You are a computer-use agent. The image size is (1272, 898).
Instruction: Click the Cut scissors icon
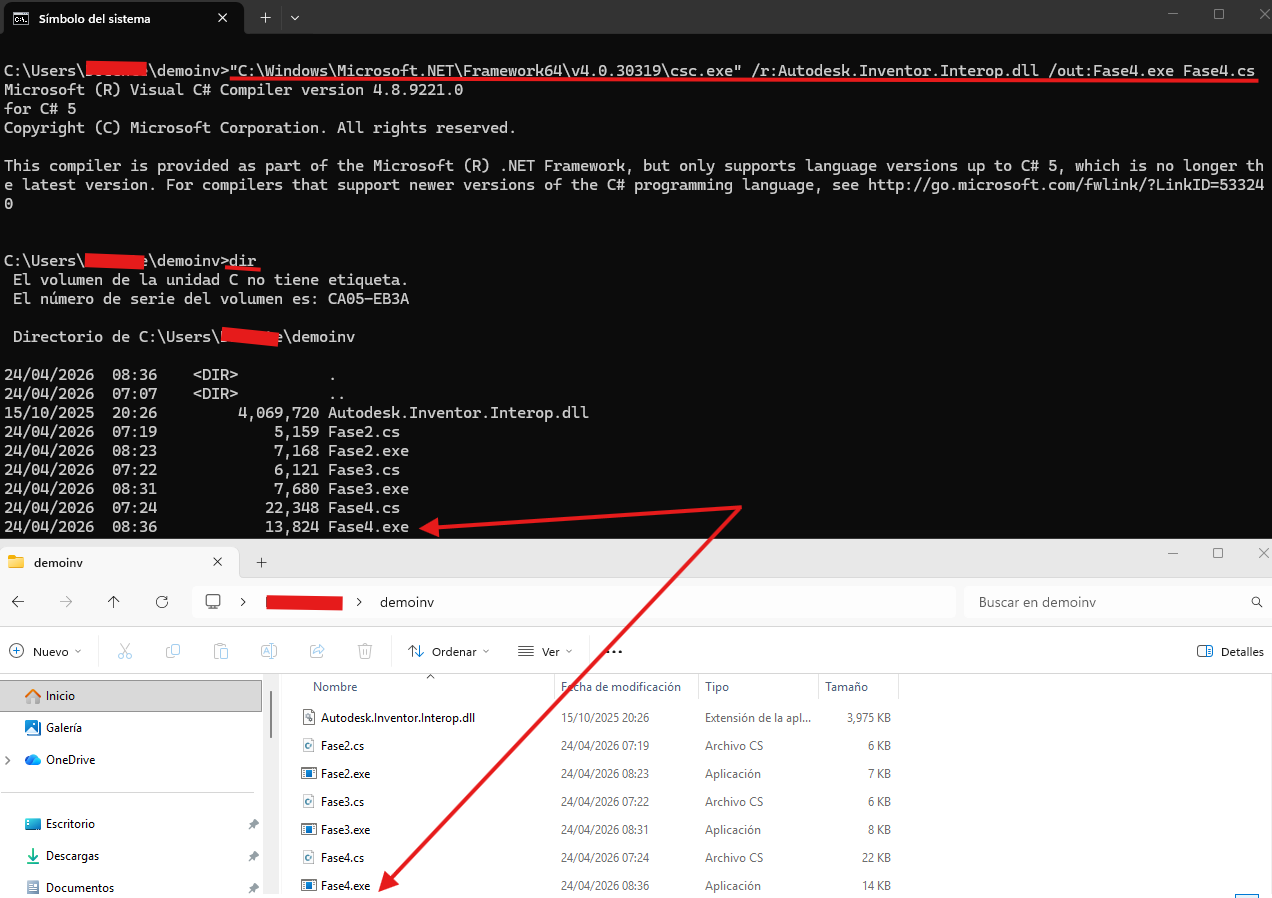click(x=125, y=651)
